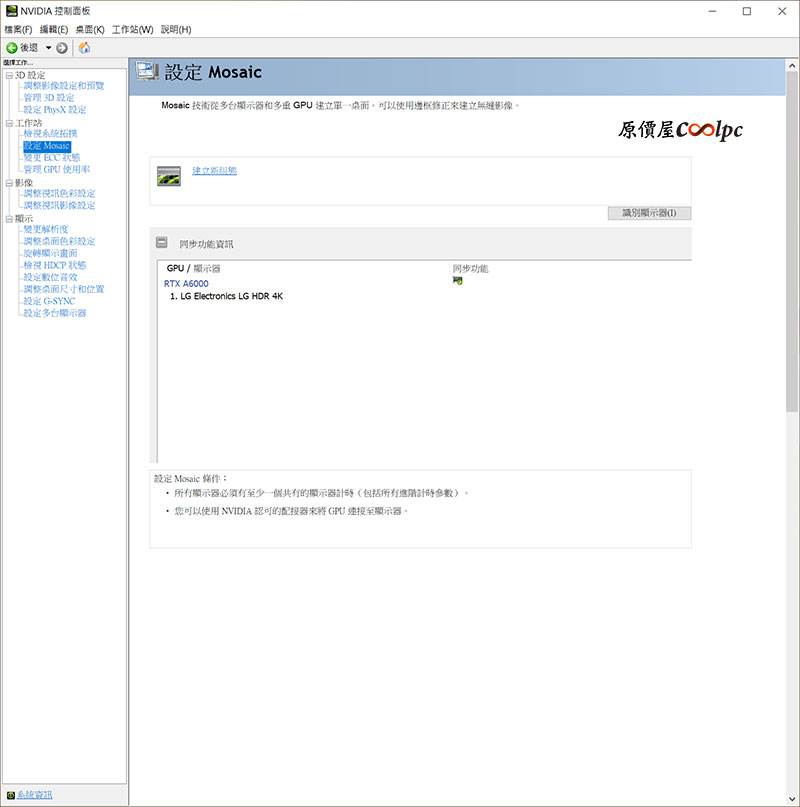Select 調整視訊色彩設定 in the tree
This screenshot has width=800, height=807.
(59, 194)
